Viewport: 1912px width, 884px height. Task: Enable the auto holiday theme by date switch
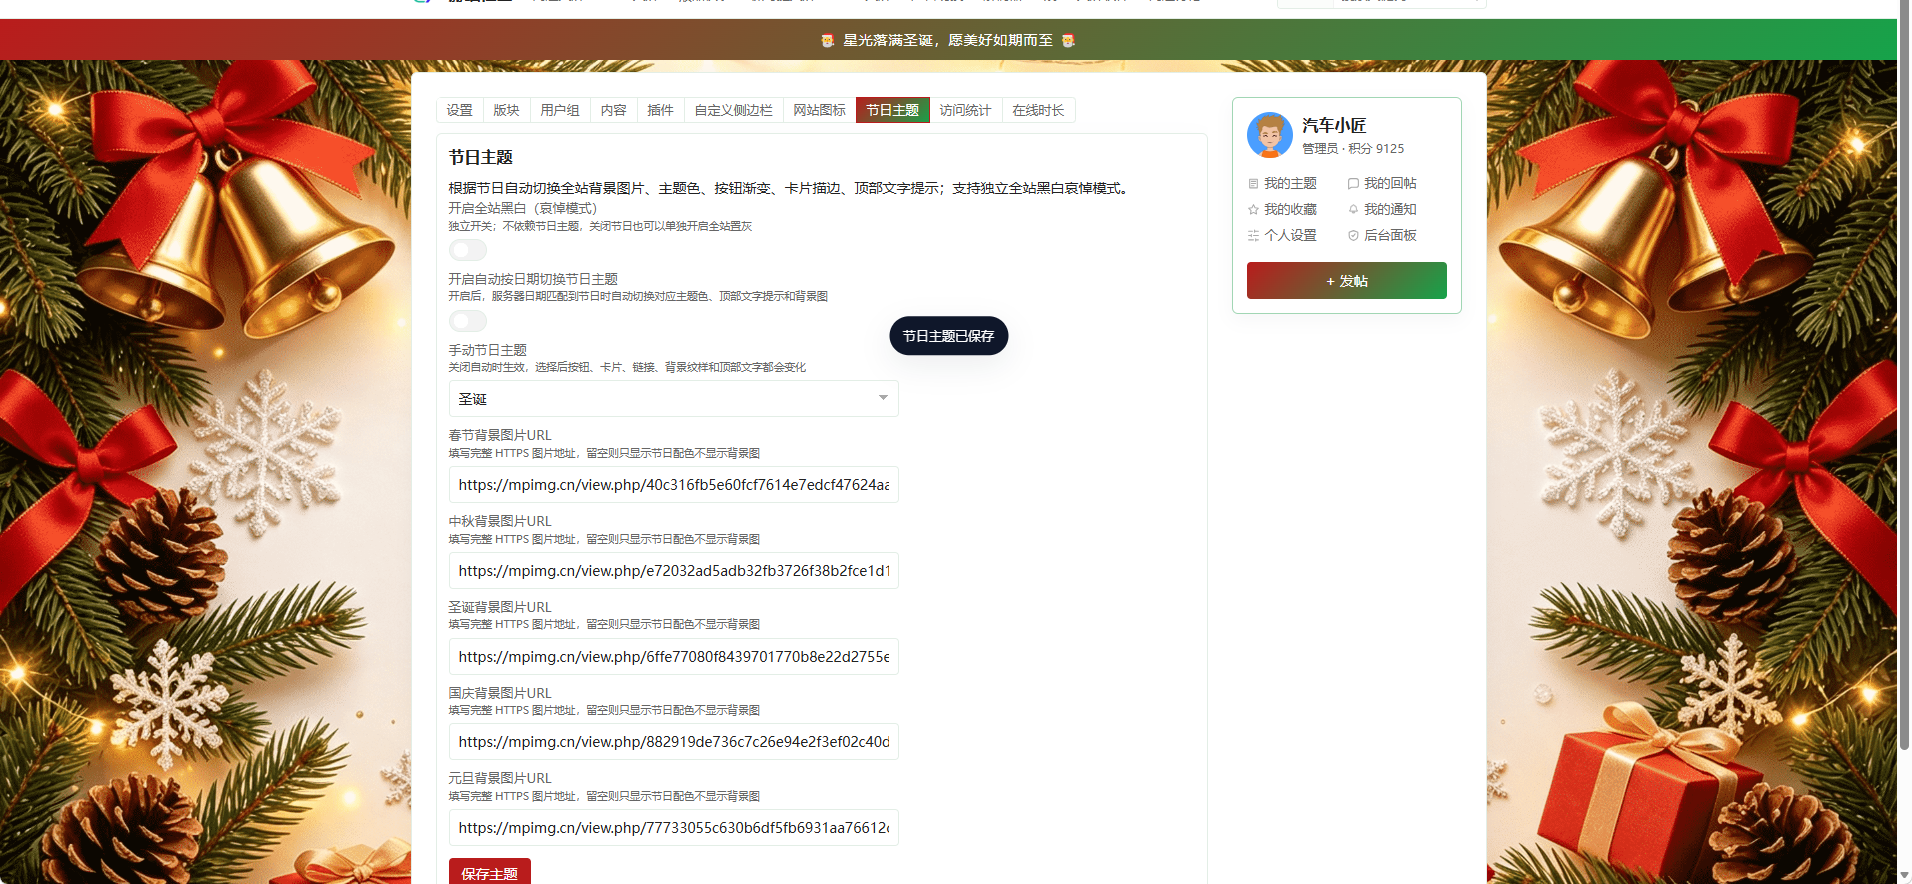coord(468,321)
